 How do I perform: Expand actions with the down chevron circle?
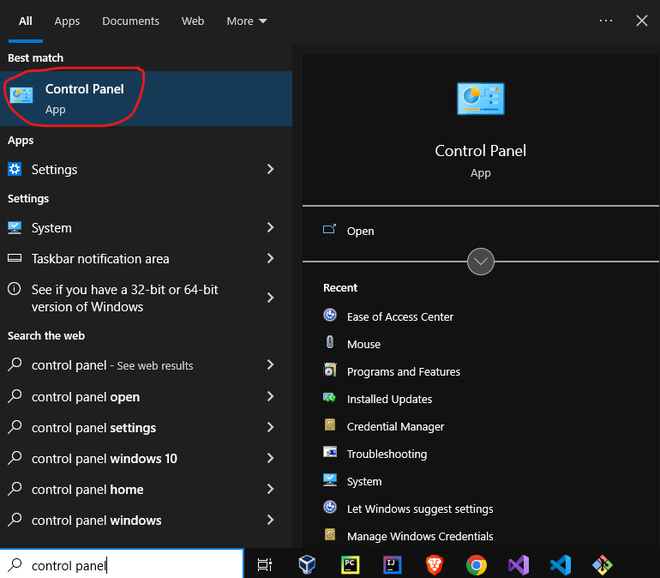[481, 262]
